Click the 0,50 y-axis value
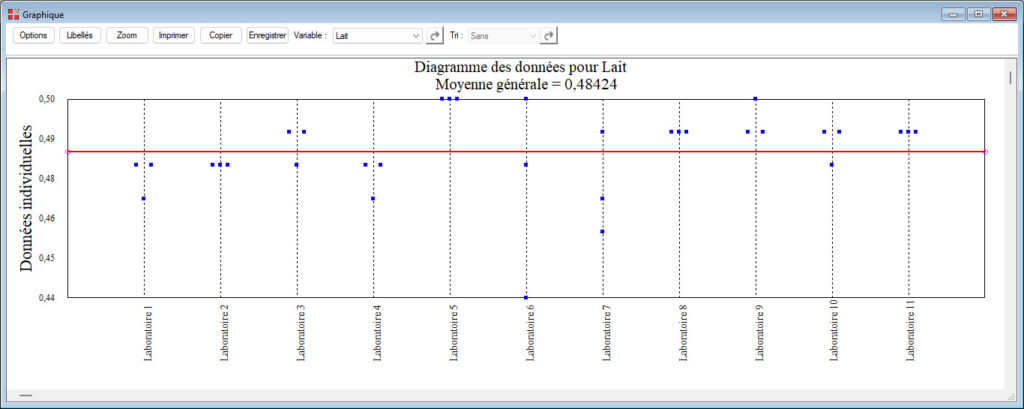 (48, 99)
